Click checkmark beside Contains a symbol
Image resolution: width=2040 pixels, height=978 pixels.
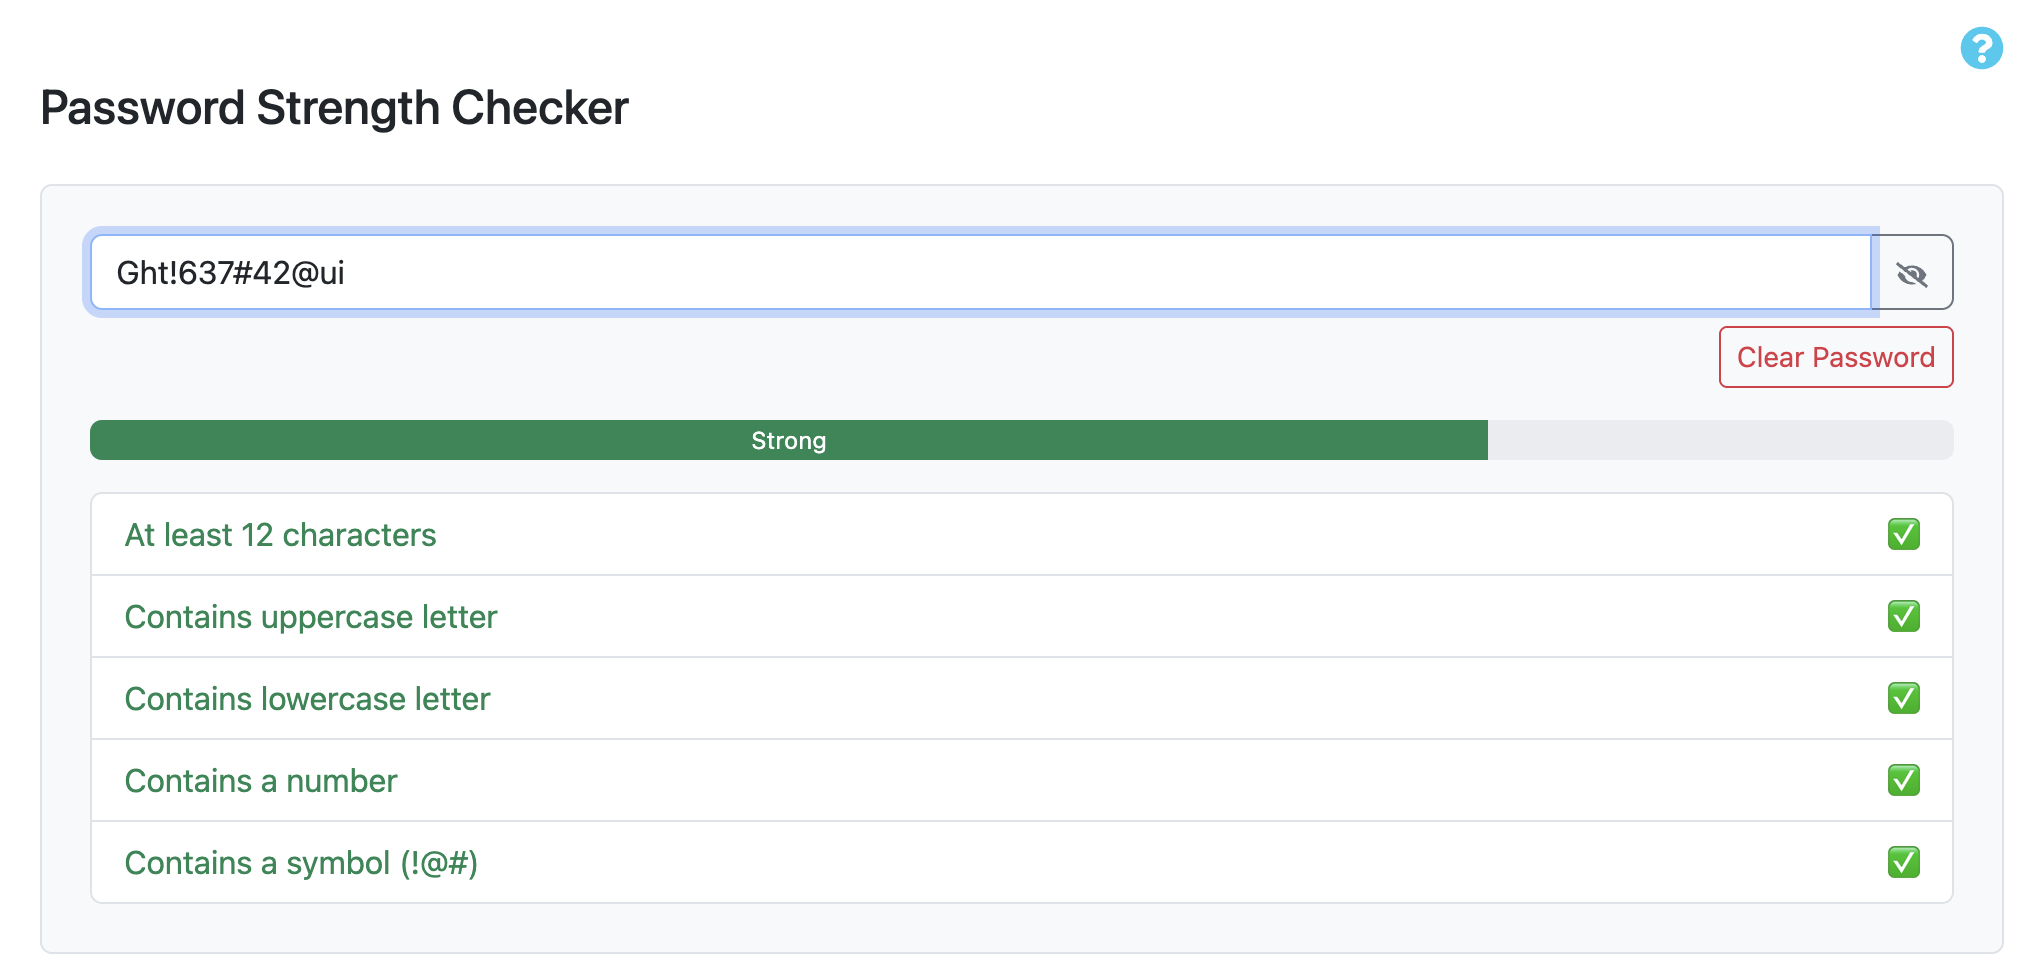pyautogui.click(x=1903, y=862)
